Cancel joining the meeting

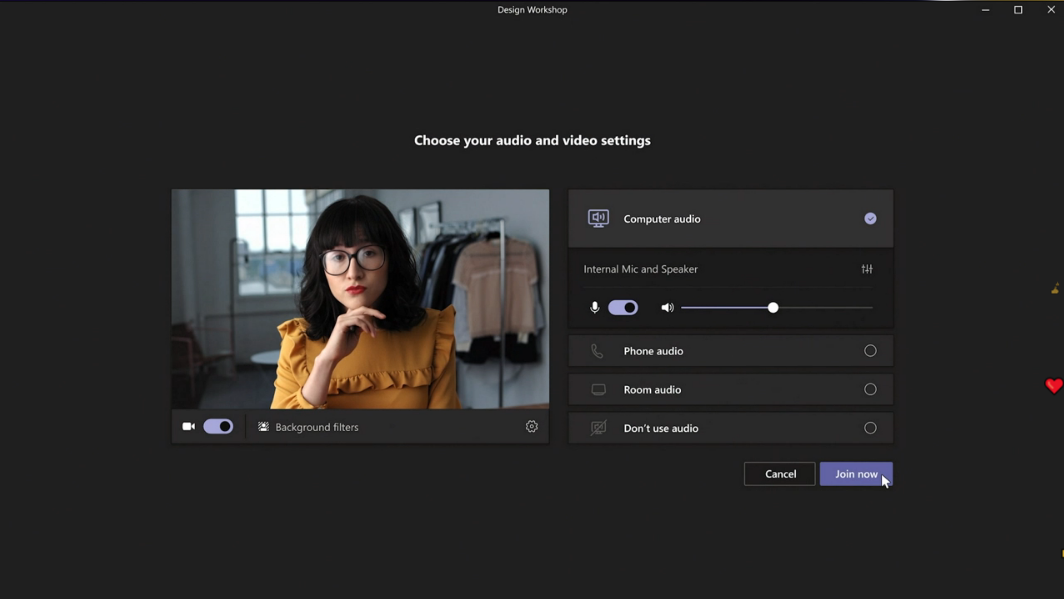[780, 474]
